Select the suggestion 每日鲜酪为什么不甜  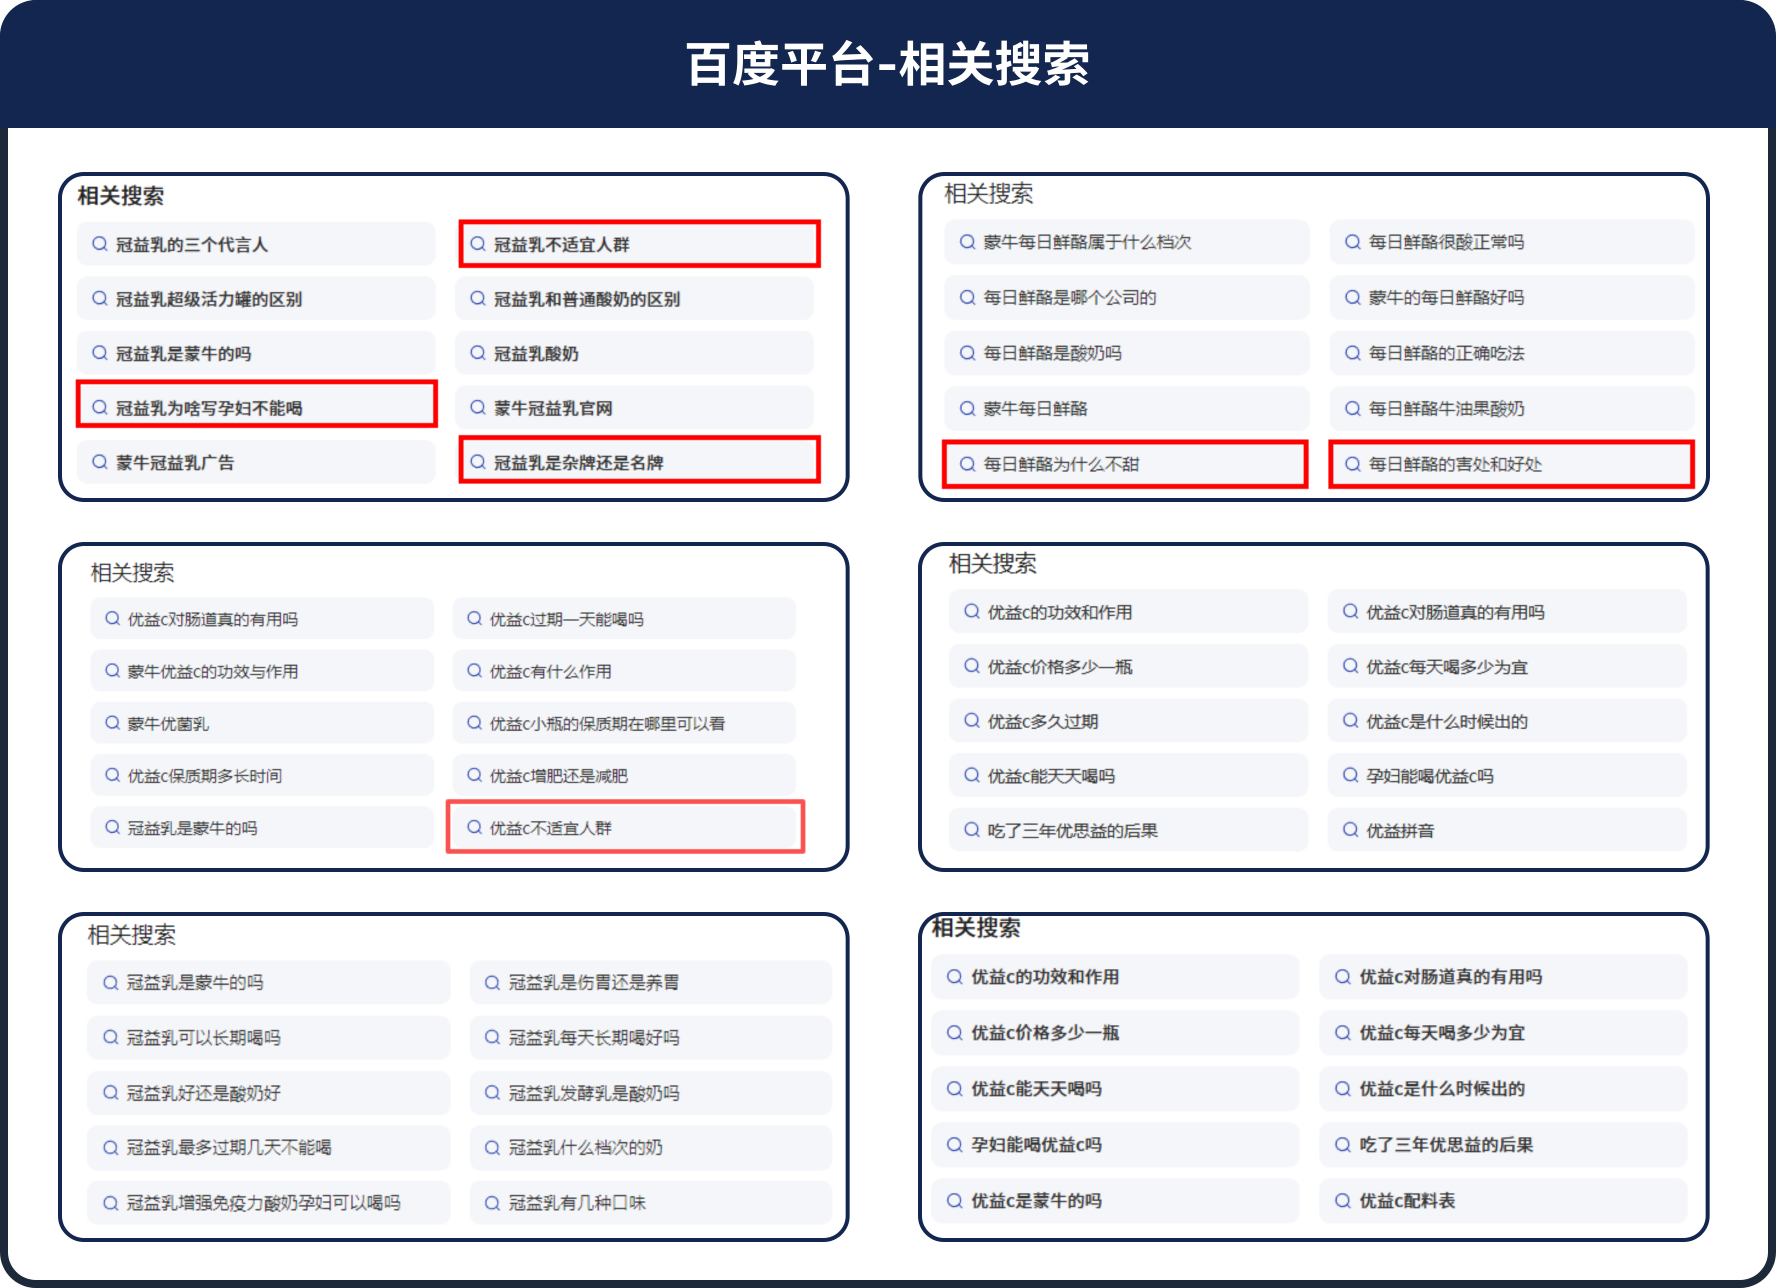(1125, 464)
